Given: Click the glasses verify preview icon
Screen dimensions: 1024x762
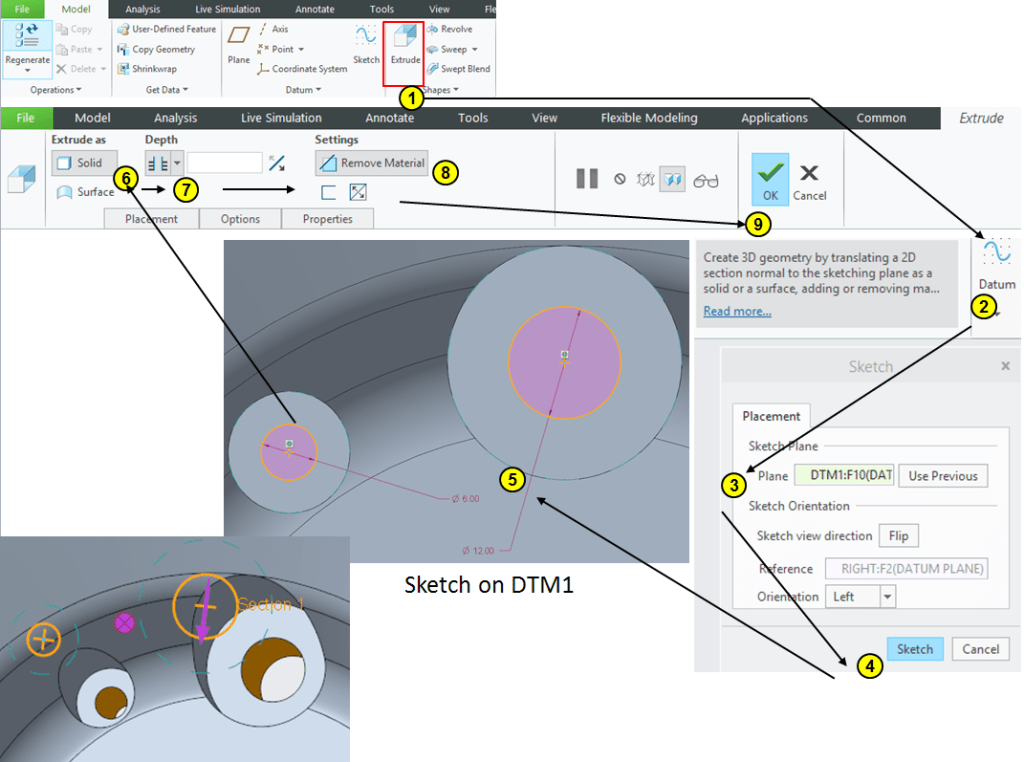Looking at the screenshot, I should (706, 180).
